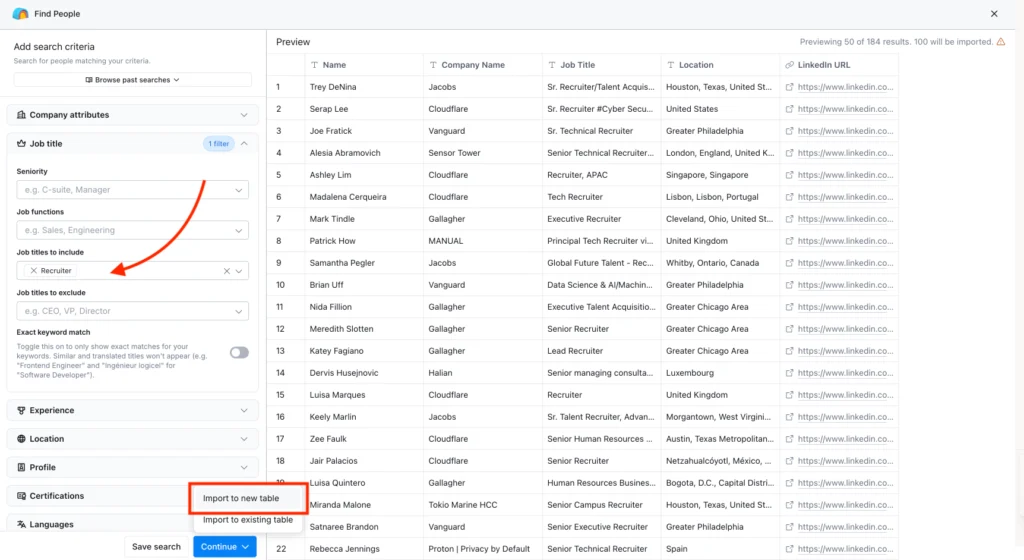1024x560 pixels.
Task: Expand the Experience section
Action: click(x=132, y=410)
